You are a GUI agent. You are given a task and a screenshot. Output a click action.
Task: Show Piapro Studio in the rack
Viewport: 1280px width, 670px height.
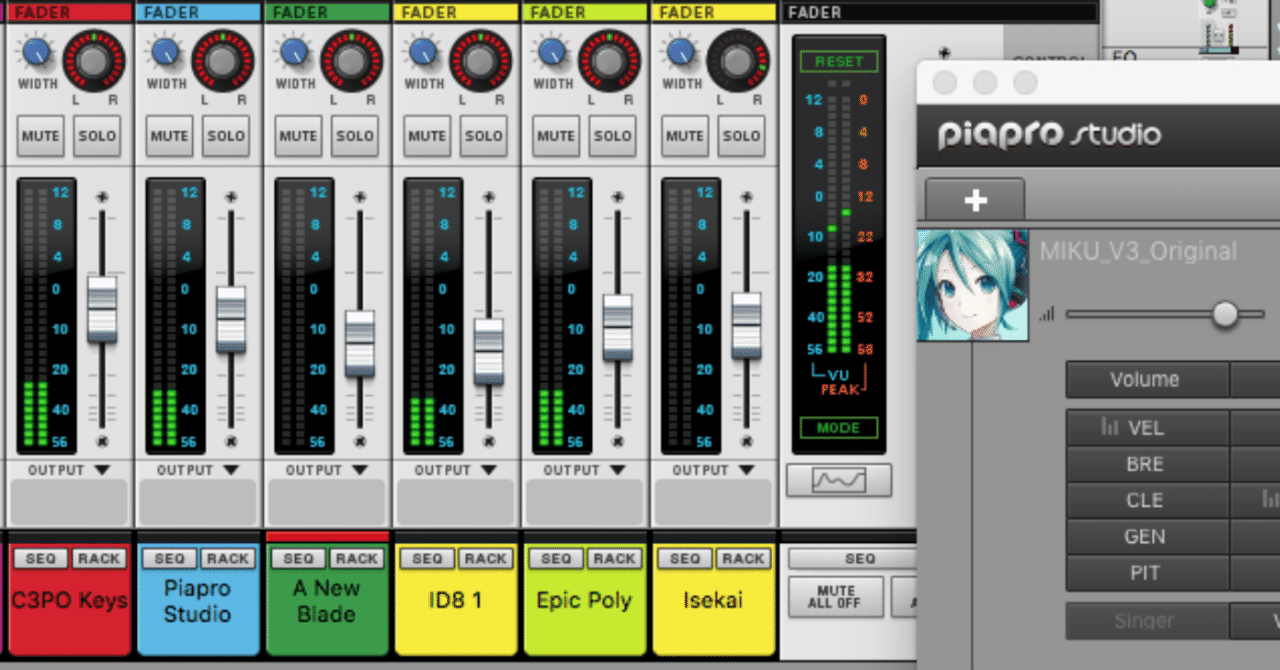click(228, 559)
